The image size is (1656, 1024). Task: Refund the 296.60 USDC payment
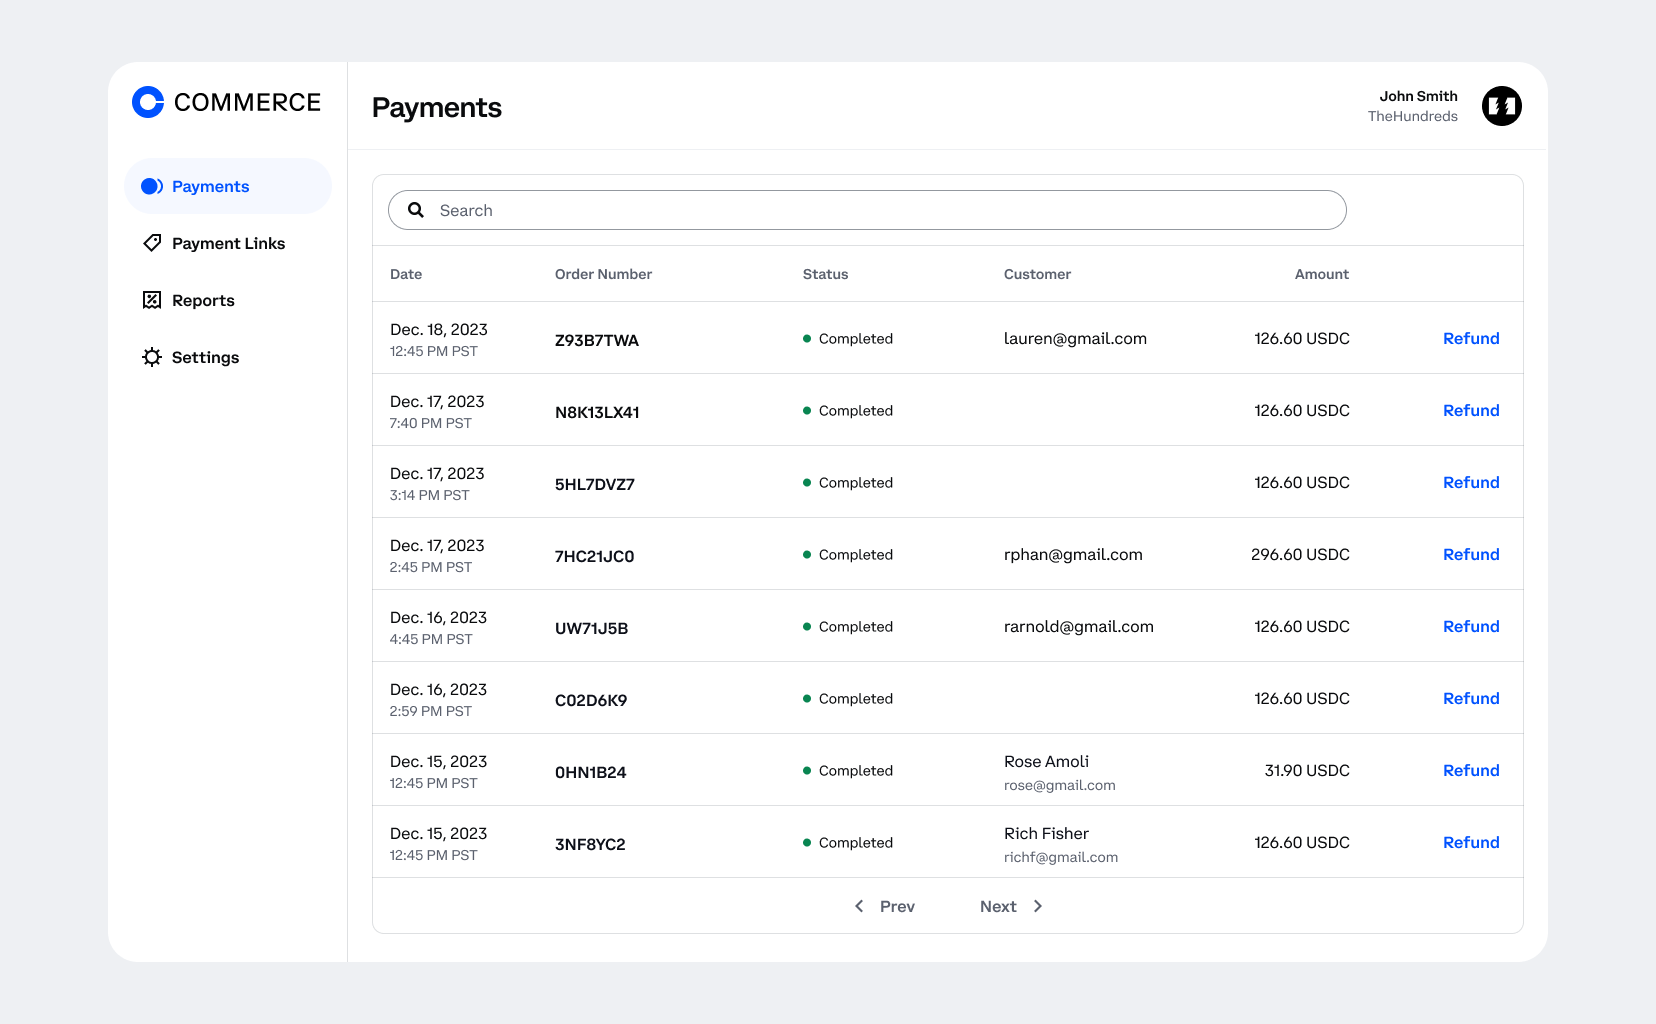(1470, 554)
